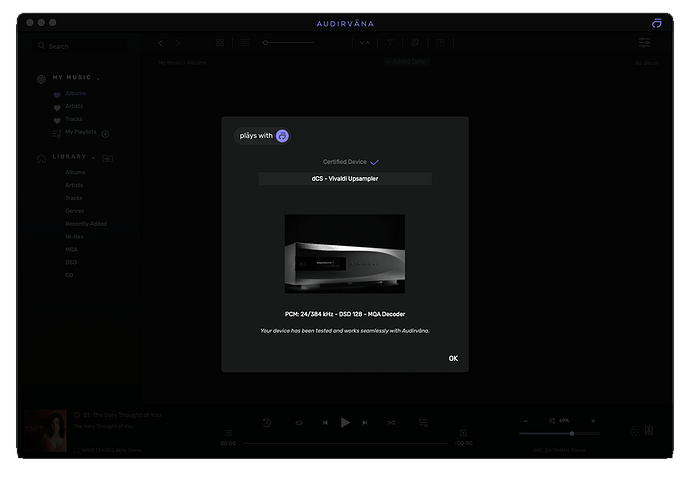
Task: Select Albums under Library
Action: [x=75, y=172]
